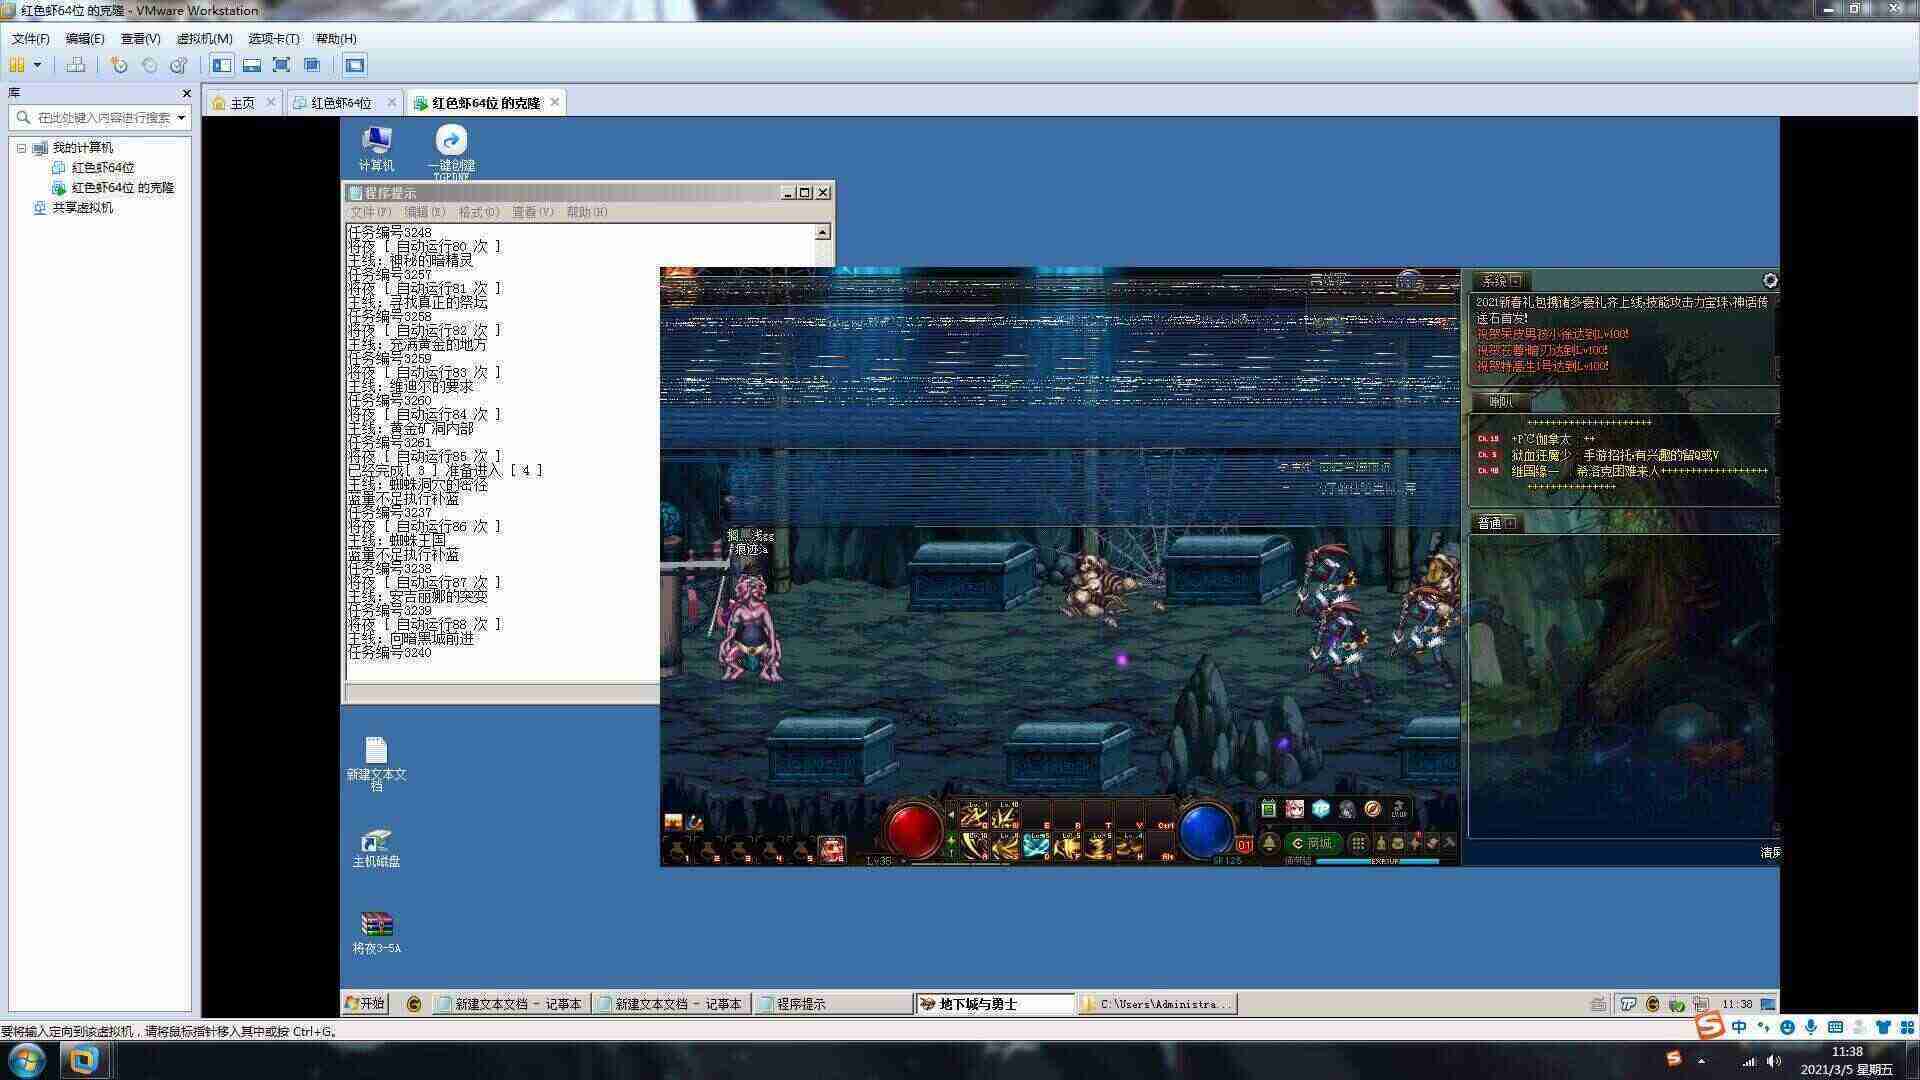The image size is (1920, 1080).
Task: Switch to first 新建文本文档 - 记事本 taskbar button
Action: (510, 1003)
